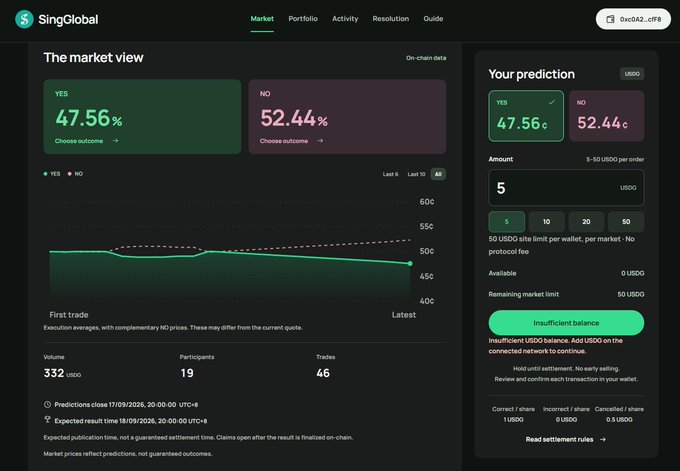Click the latest data point on the chart
The image size is (680, 471).
(410, 263)
